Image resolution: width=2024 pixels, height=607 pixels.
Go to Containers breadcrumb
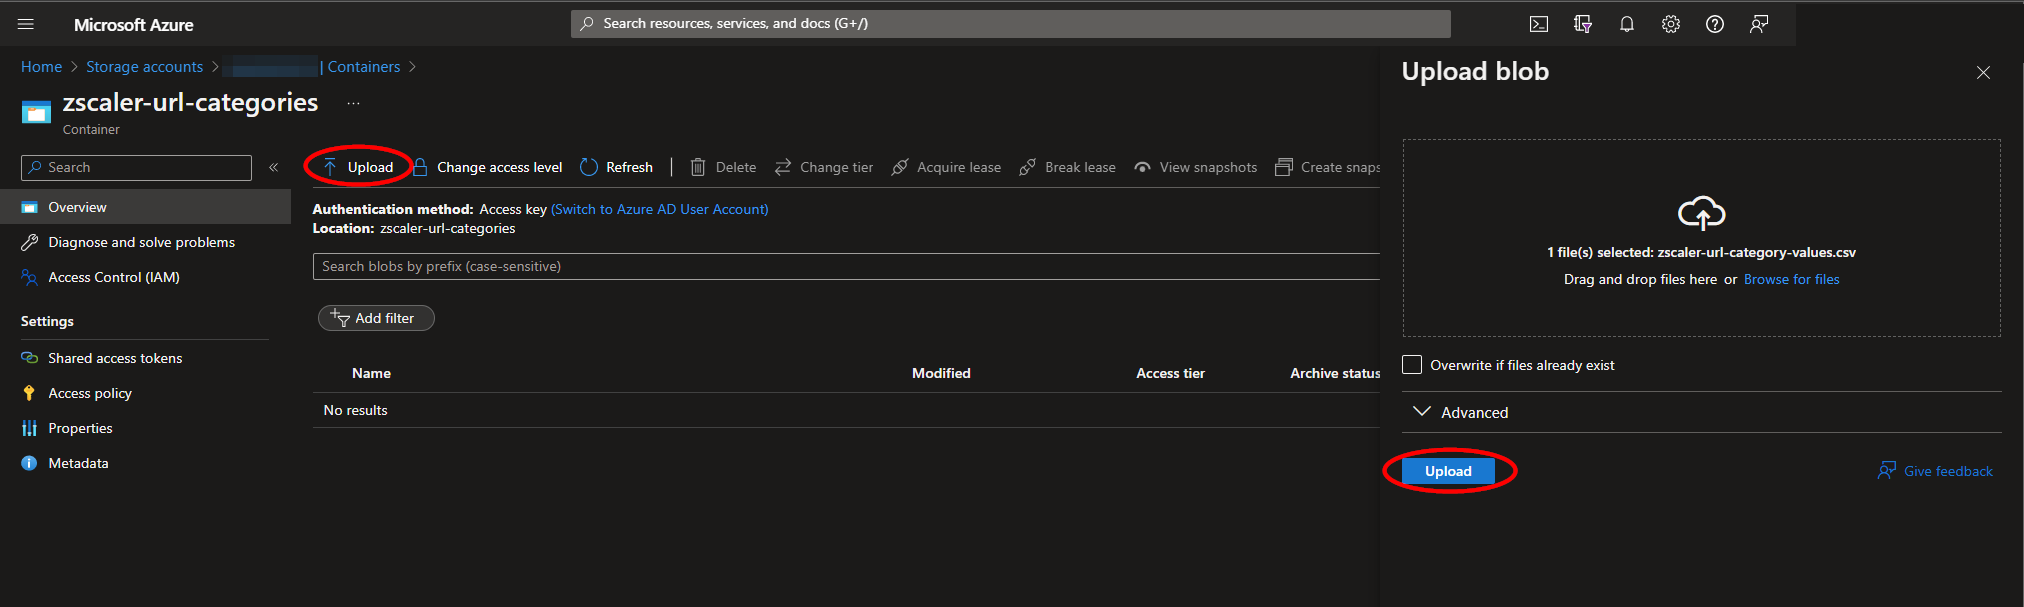pos(364,67)
